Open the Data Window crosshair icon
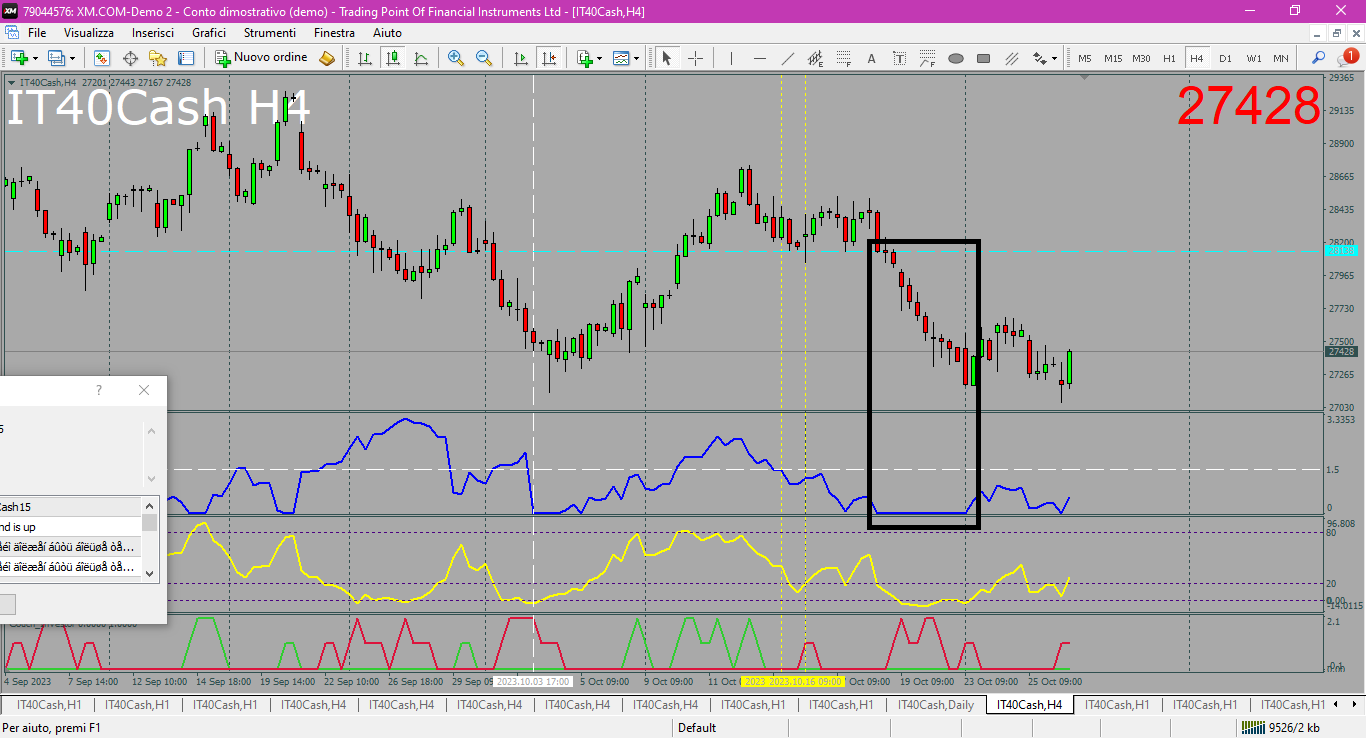This screenshot has width=1366, height=738. 130,58
